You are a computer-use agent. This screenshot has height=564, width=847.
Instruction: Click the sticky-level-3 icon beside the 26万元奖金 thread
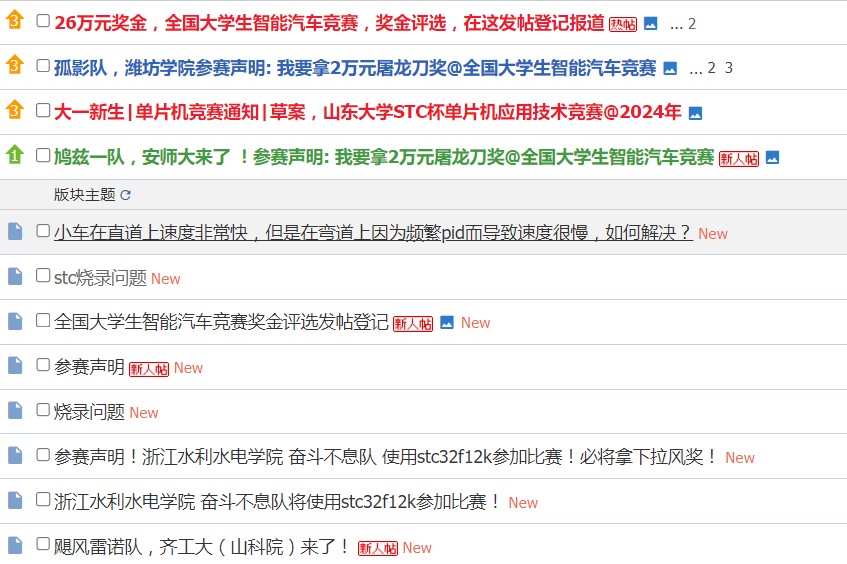coord(15,20)
